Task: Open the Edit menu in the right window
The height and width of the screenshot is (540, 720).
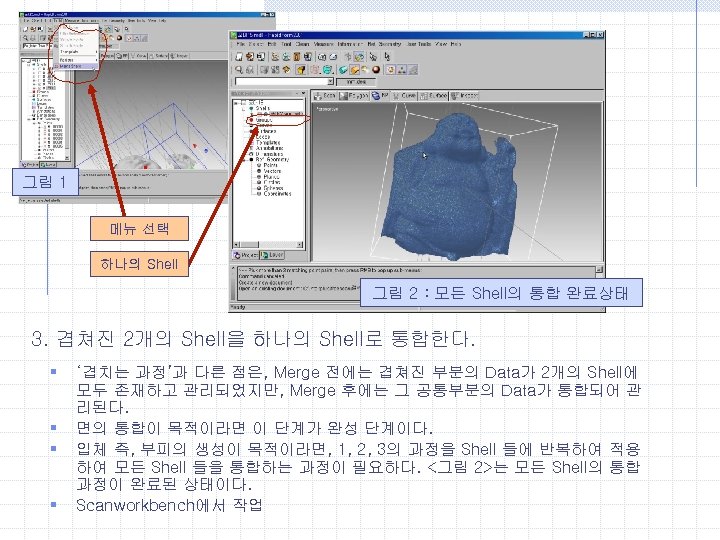Action: [272, 44]
